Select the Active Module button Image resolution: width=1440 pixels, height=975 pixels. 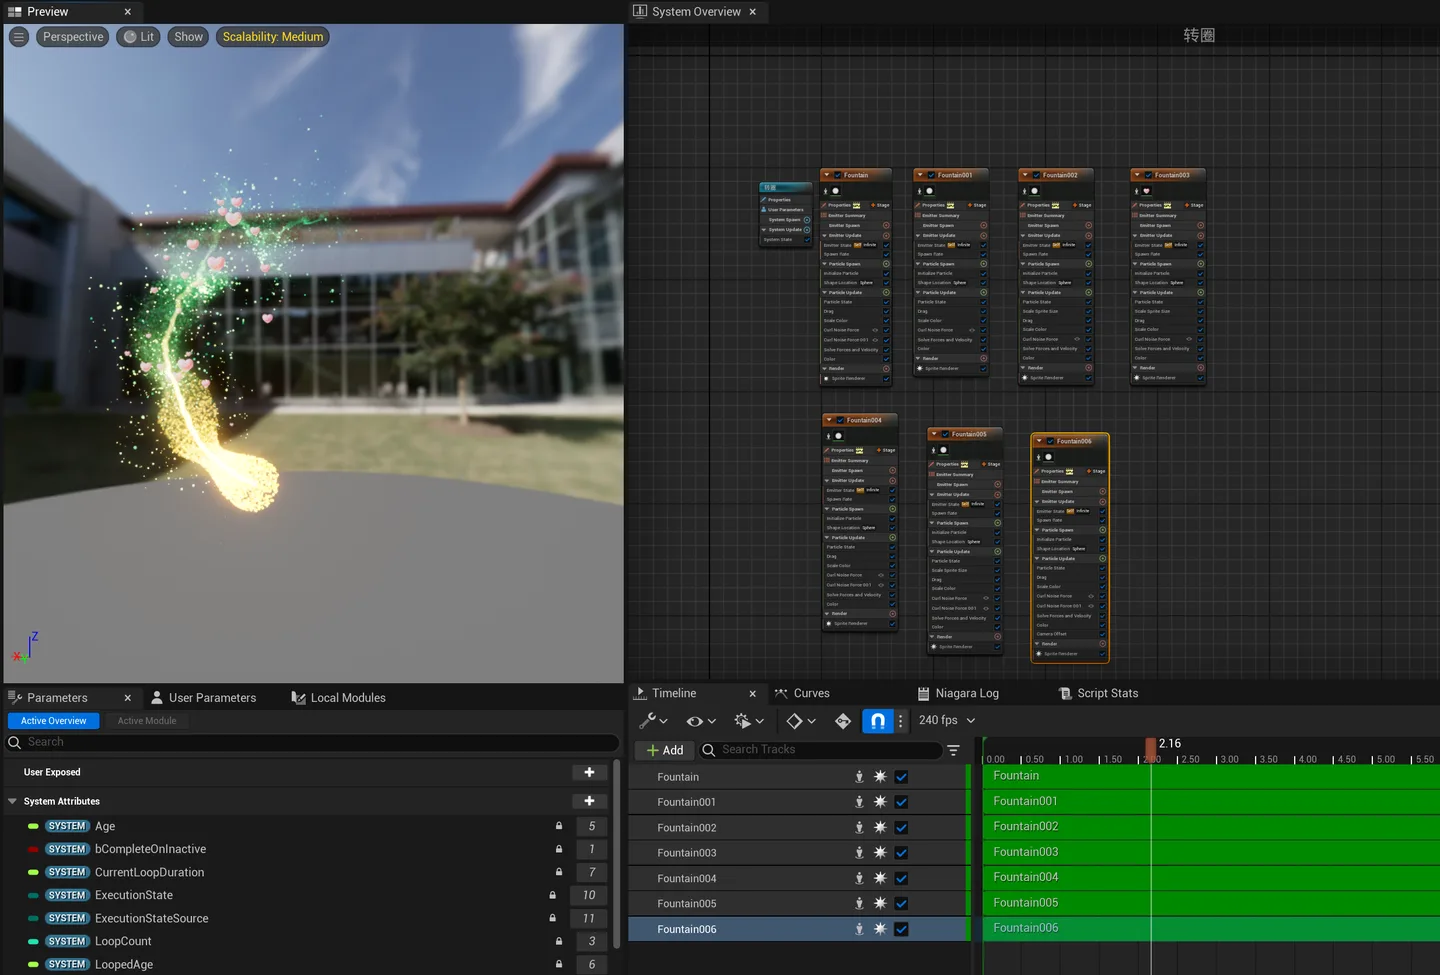147,721
